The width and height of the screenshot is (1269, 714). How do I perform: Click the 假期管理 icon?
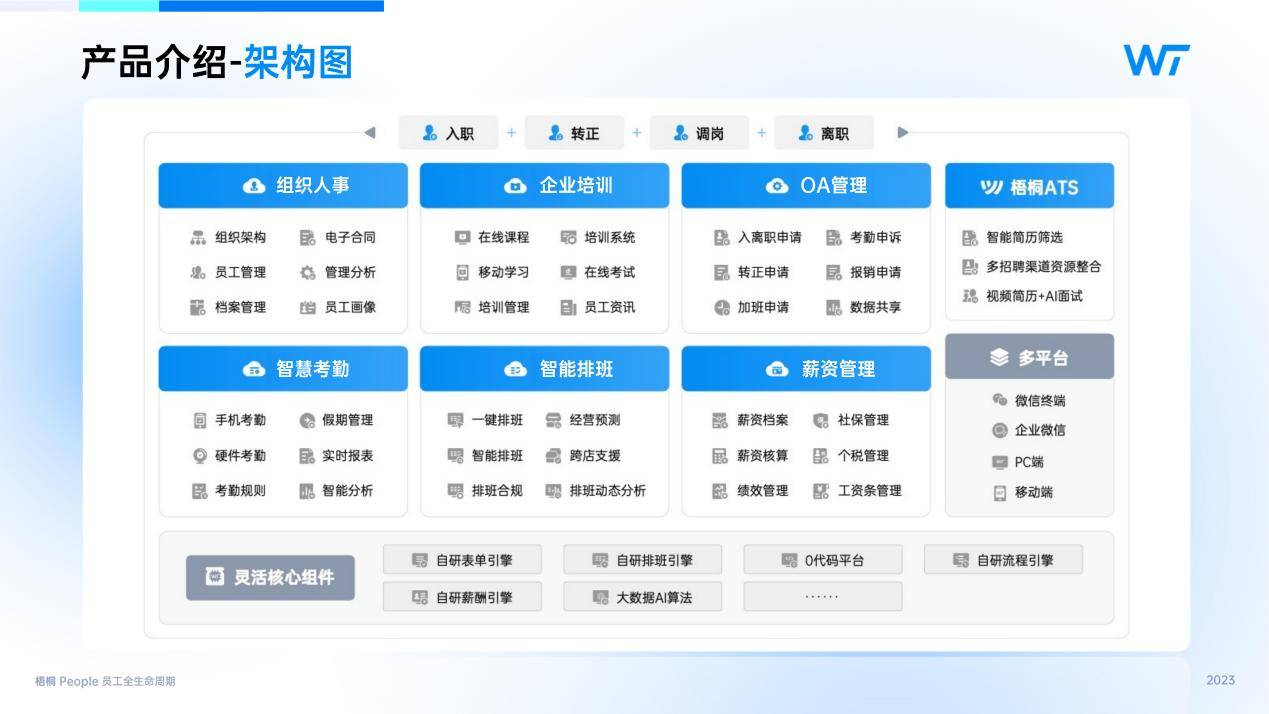click(307, 421)
